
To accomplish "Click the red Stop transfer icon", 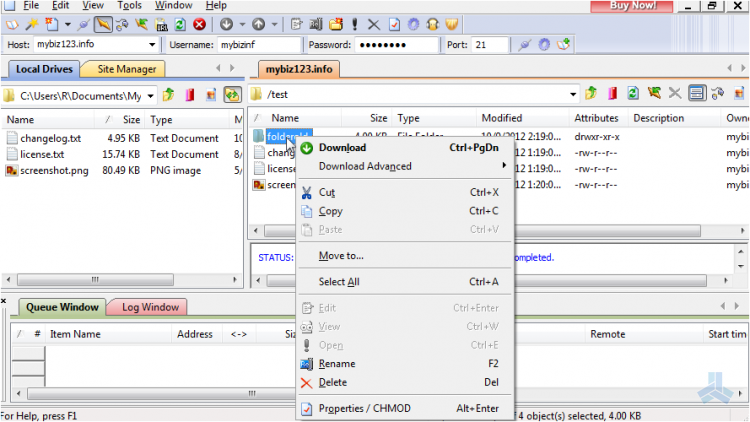I will pyautogui.click(x=199, y=24).
